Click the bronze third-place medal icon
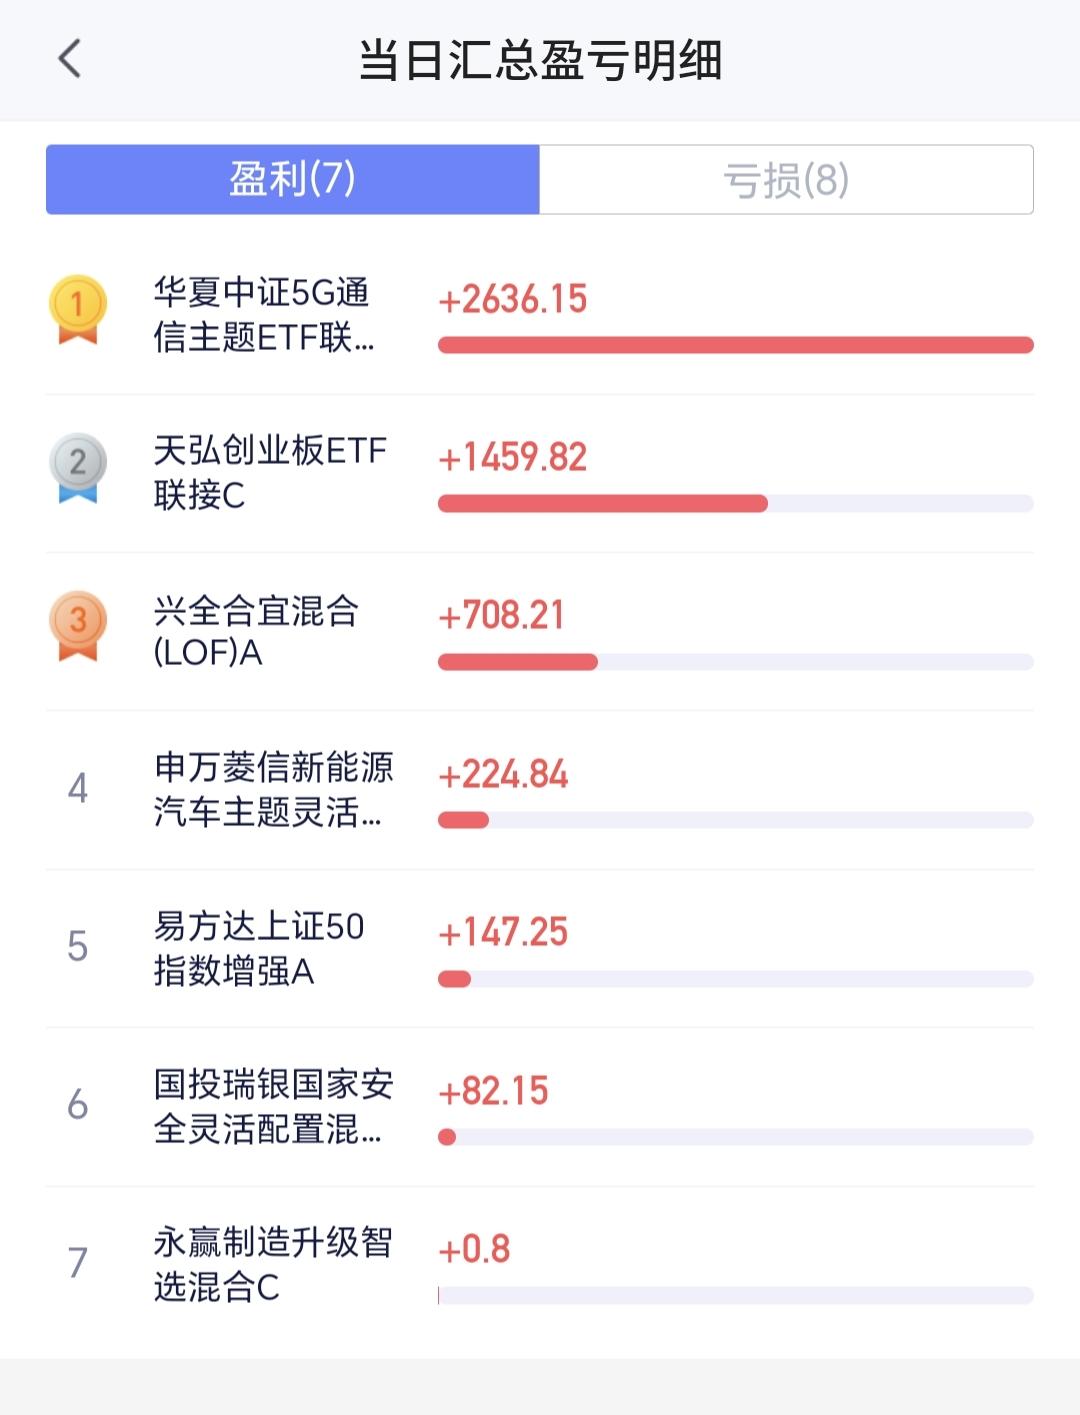Viewport: 1080px width, 1415px height. (78, 625)
